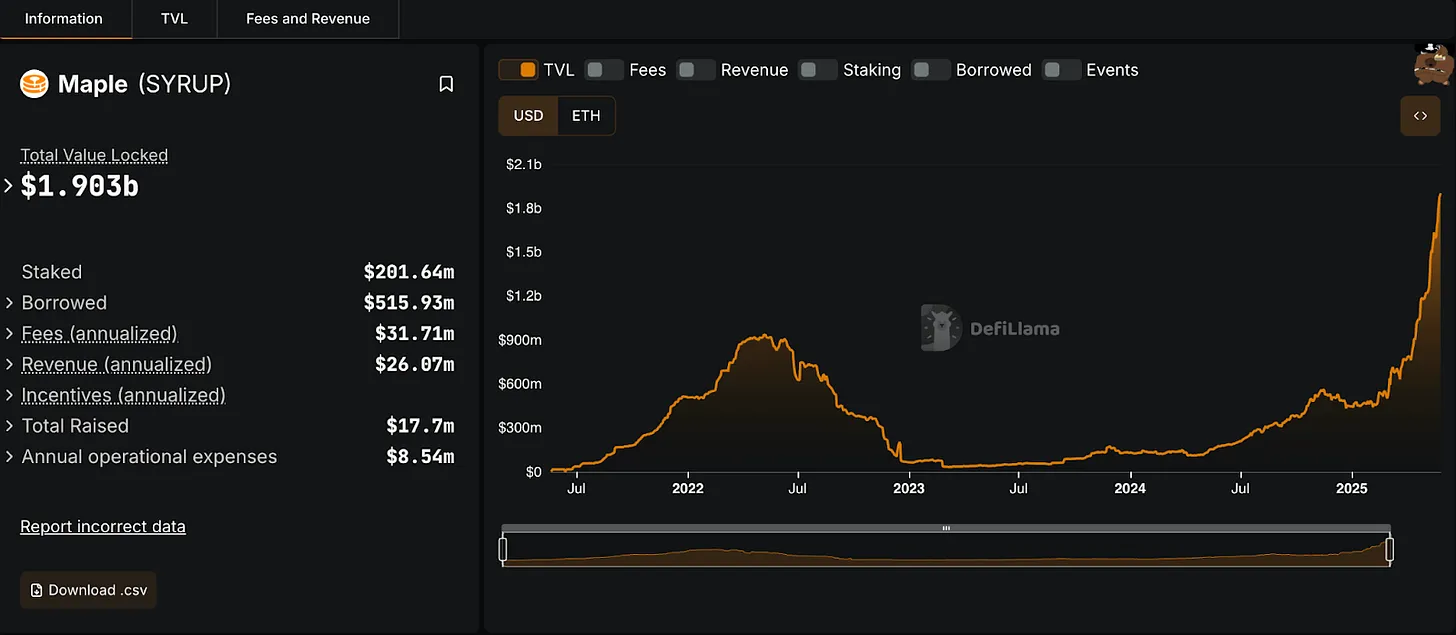Click the Total Value Locked label
The height and width of the screenshot is (635, 1456).
pyautogui.click(x=94, y=155)
